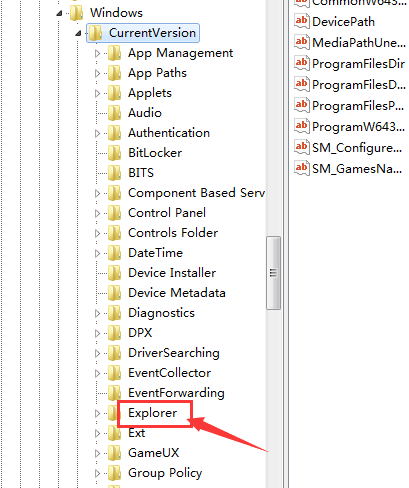This screenshot has width=409, height=488.
Task: Click the tree pane vertical scrollbar thumb
Action: [x=273, y=273]
